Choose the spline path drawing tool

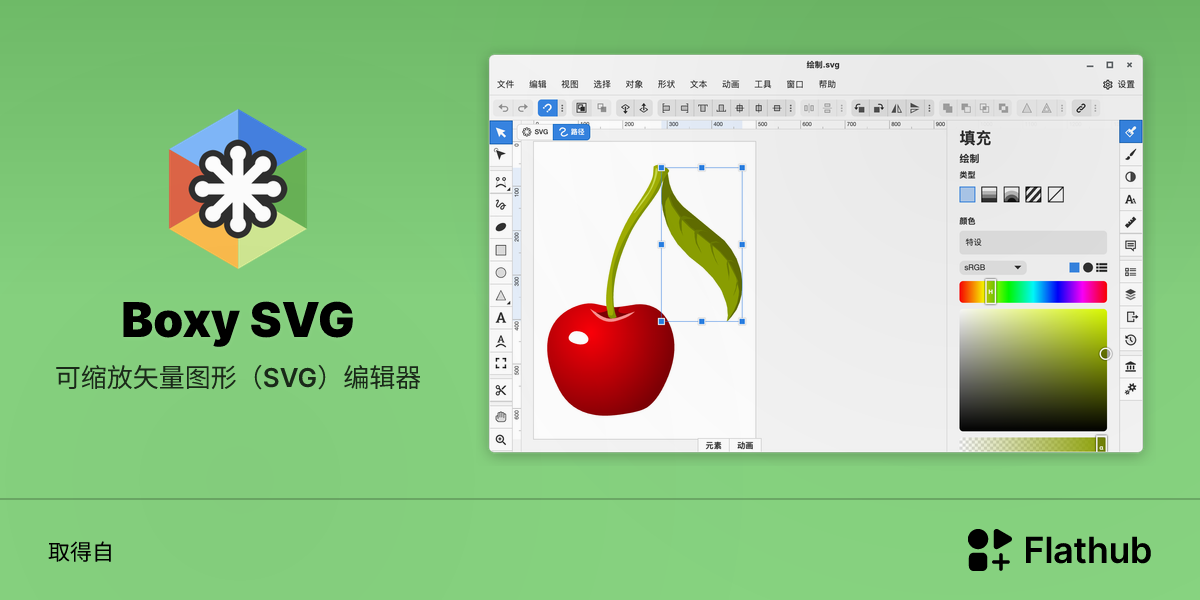click(x=501, y=182)
